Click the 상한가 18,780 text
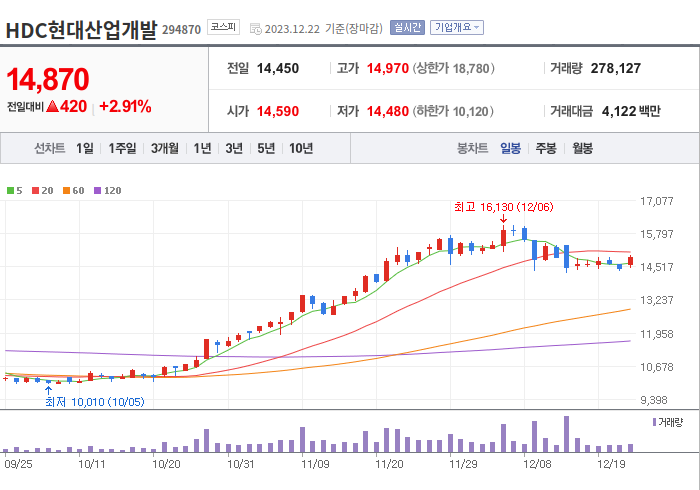 (453, 68)
